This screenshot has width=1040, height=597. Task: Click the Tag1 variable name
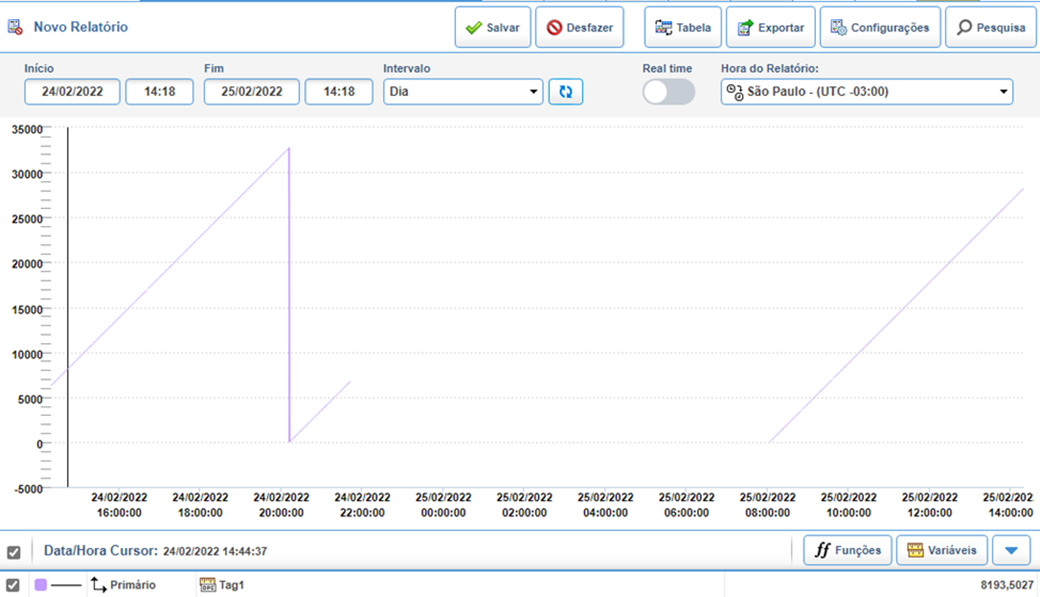(x=231, y=585)
